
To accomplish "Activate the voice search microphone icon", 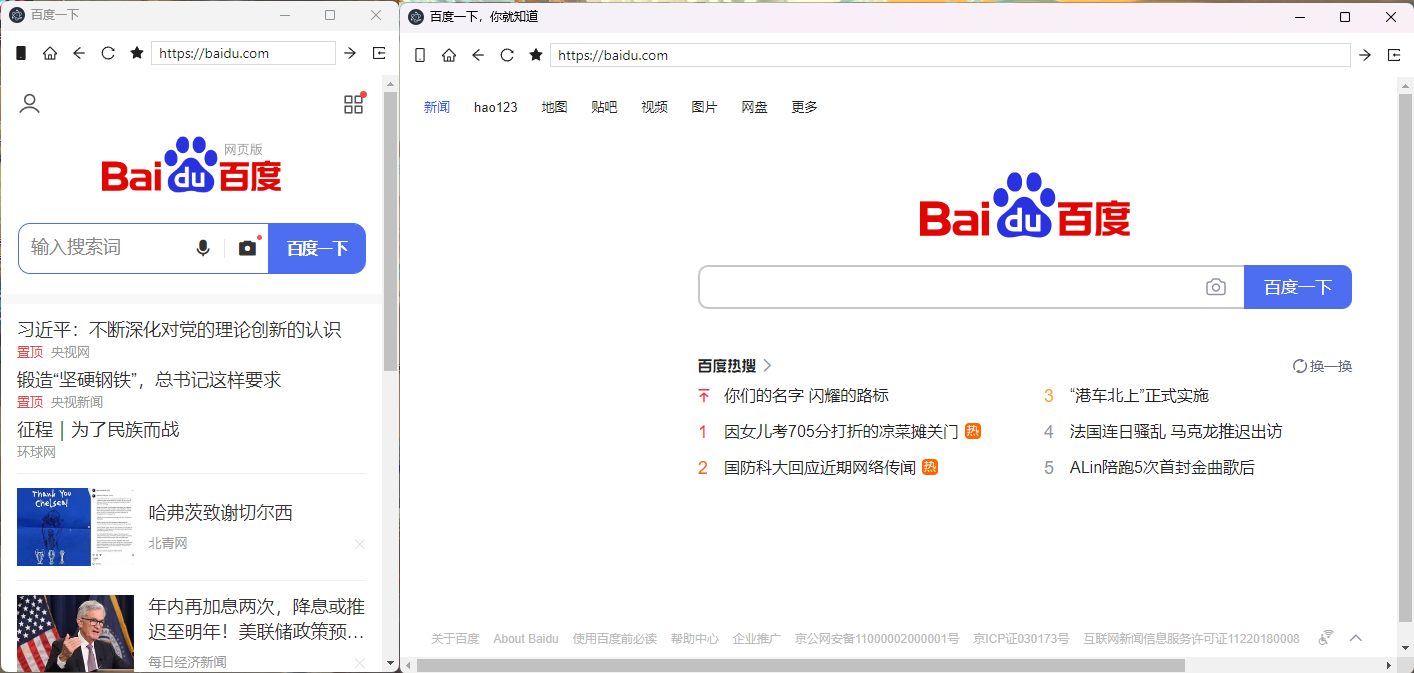I will pyautogui.click(x=204, y=247).
